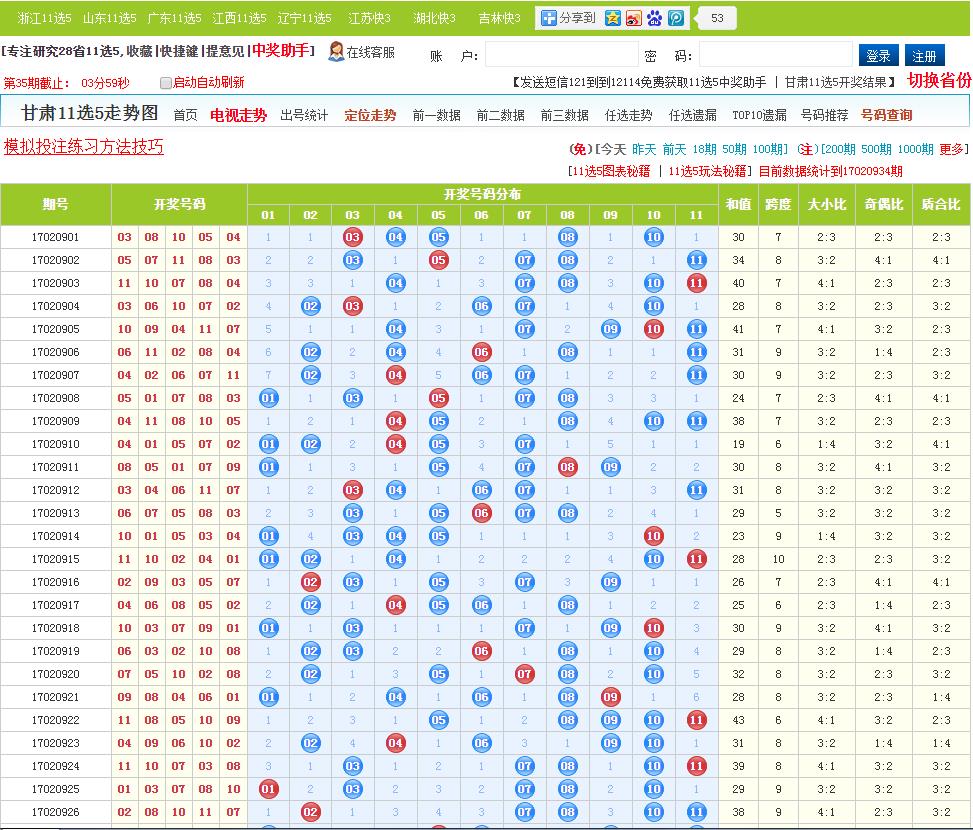
Task: Click the 质合比 column header
Action: pos(941,204)
